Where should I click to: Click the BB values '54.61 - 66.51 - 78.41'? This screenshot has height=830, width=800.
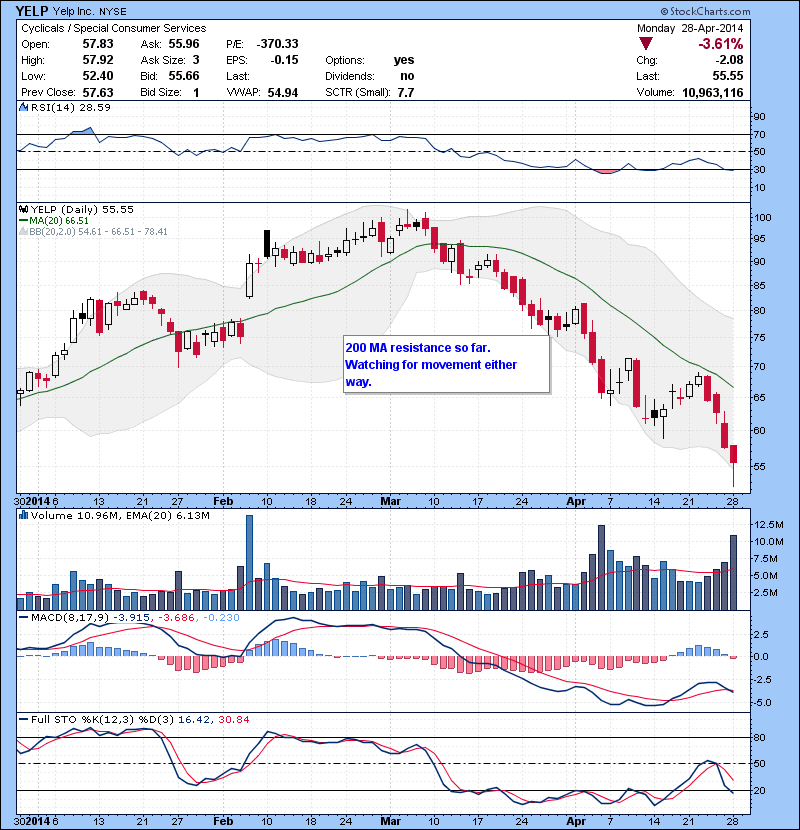tap(121, 231)
